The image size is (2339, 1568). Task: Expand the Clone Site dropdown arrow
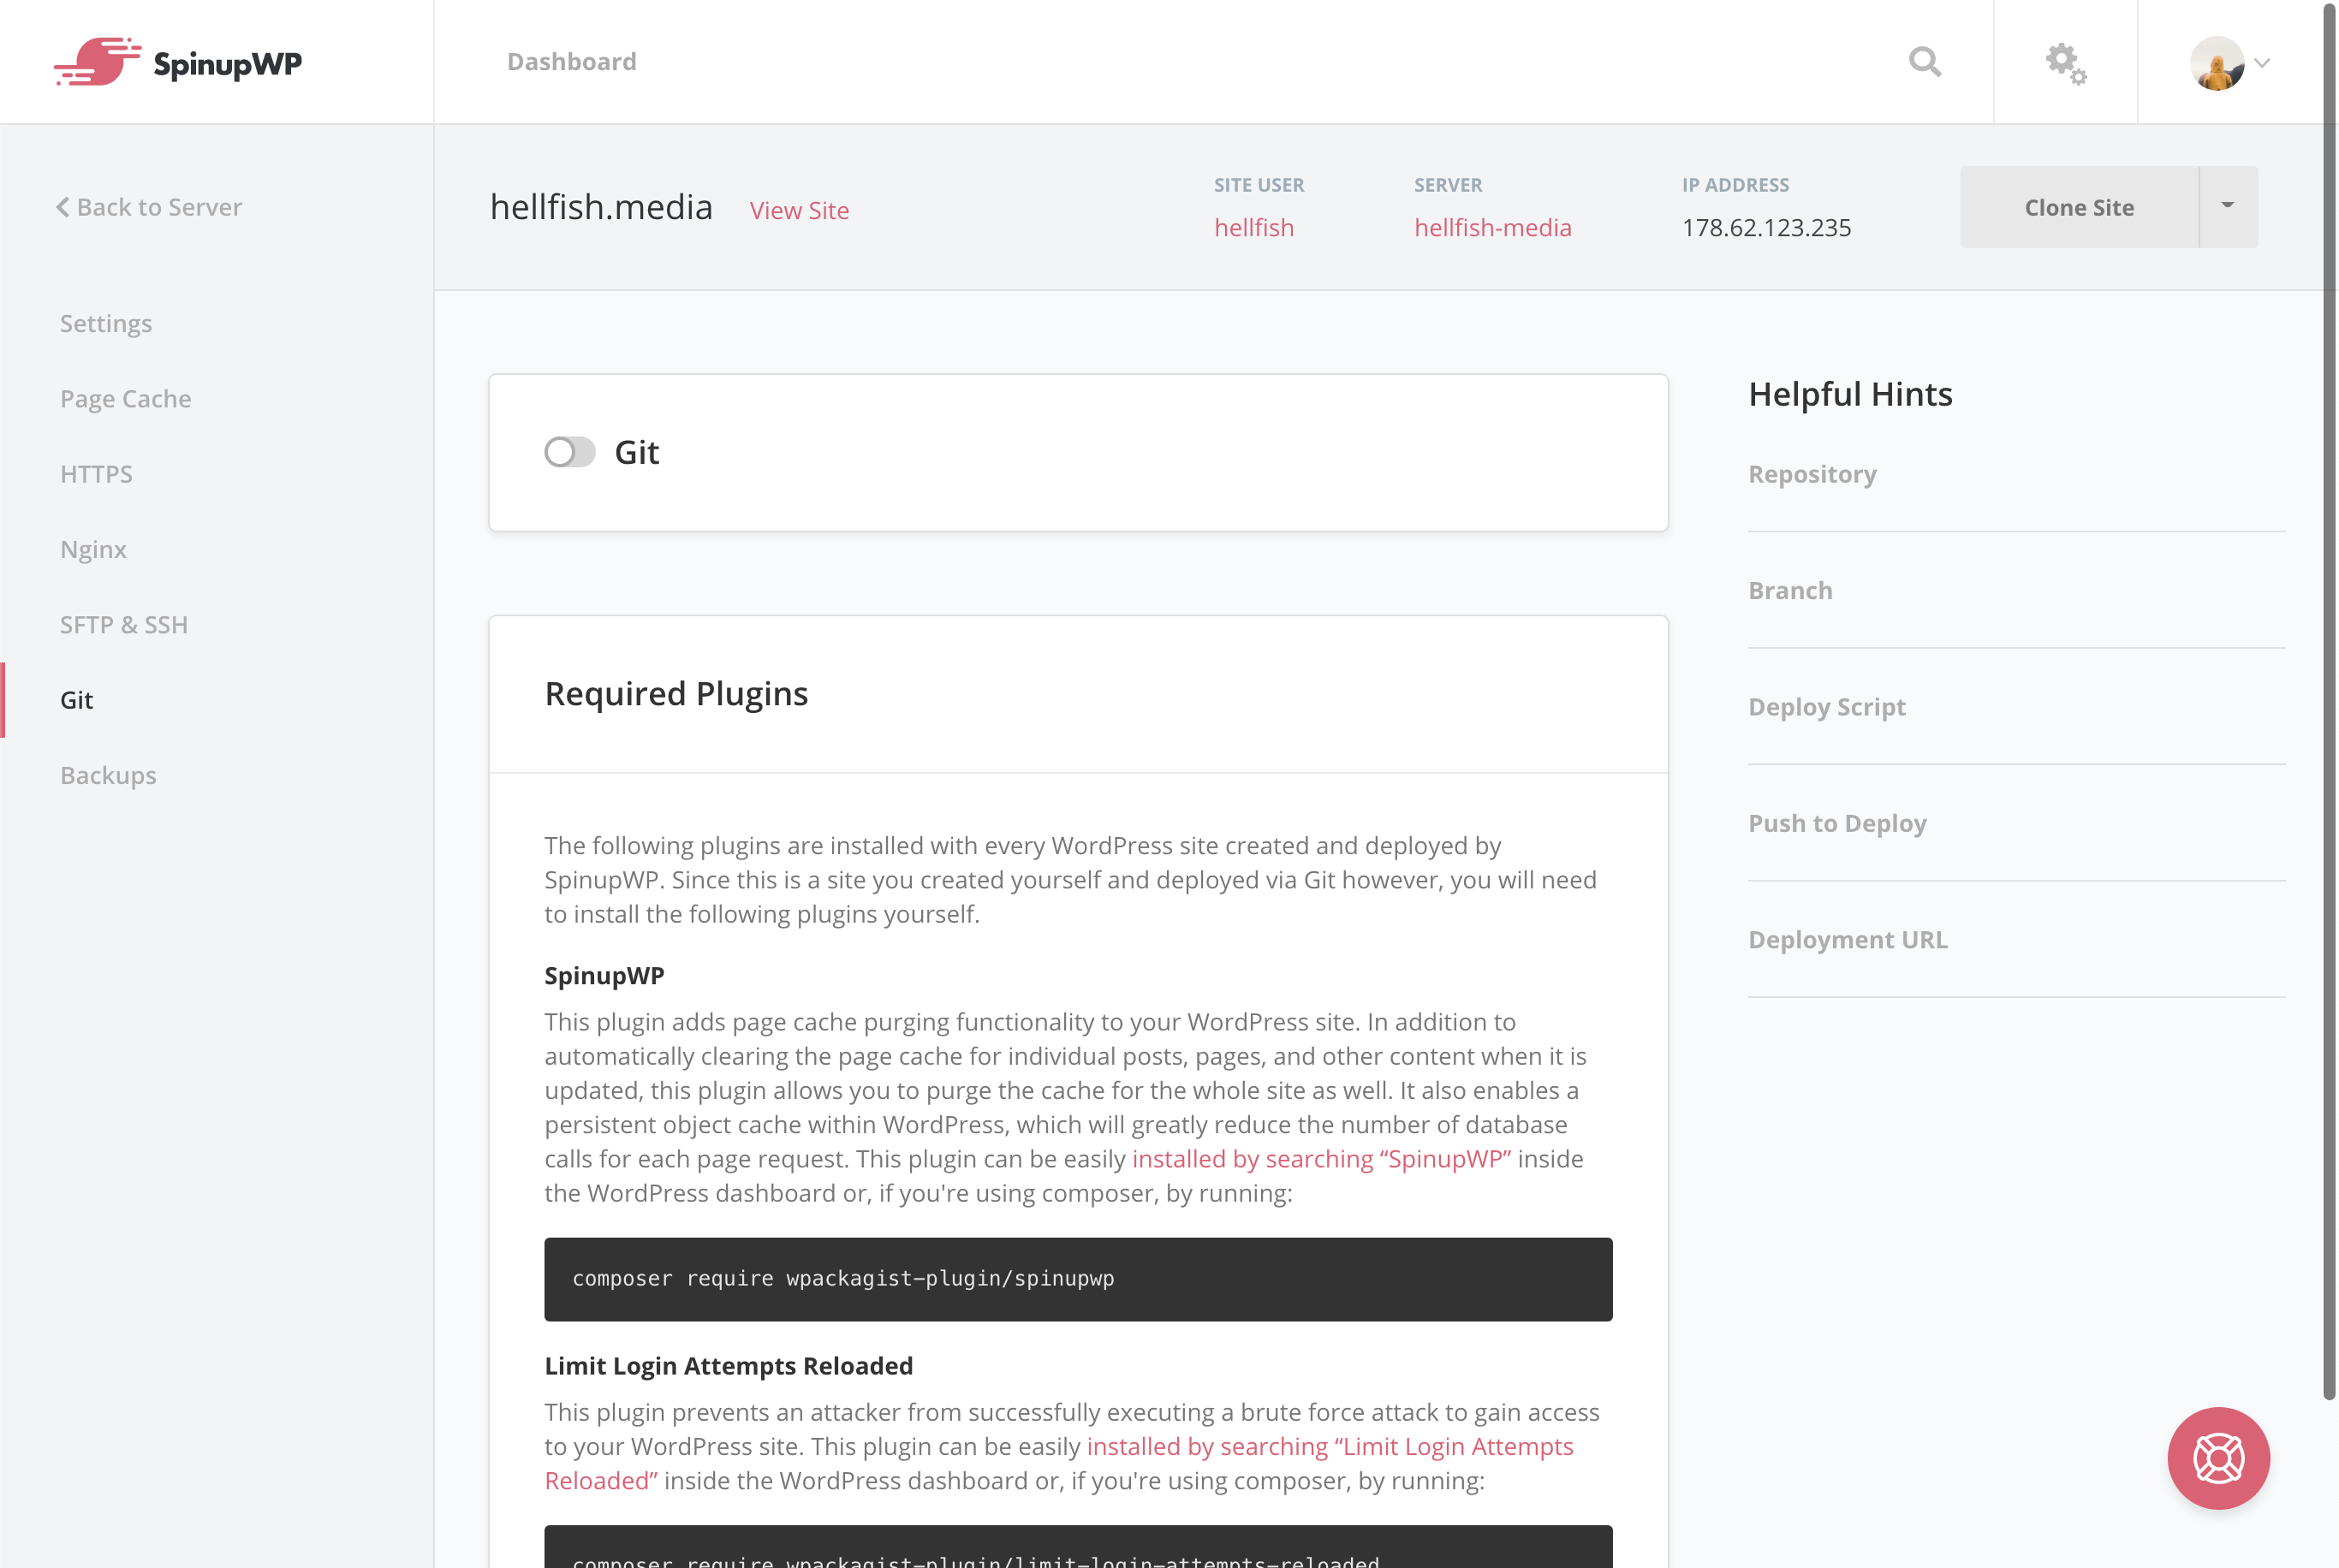click(2227, 206)
